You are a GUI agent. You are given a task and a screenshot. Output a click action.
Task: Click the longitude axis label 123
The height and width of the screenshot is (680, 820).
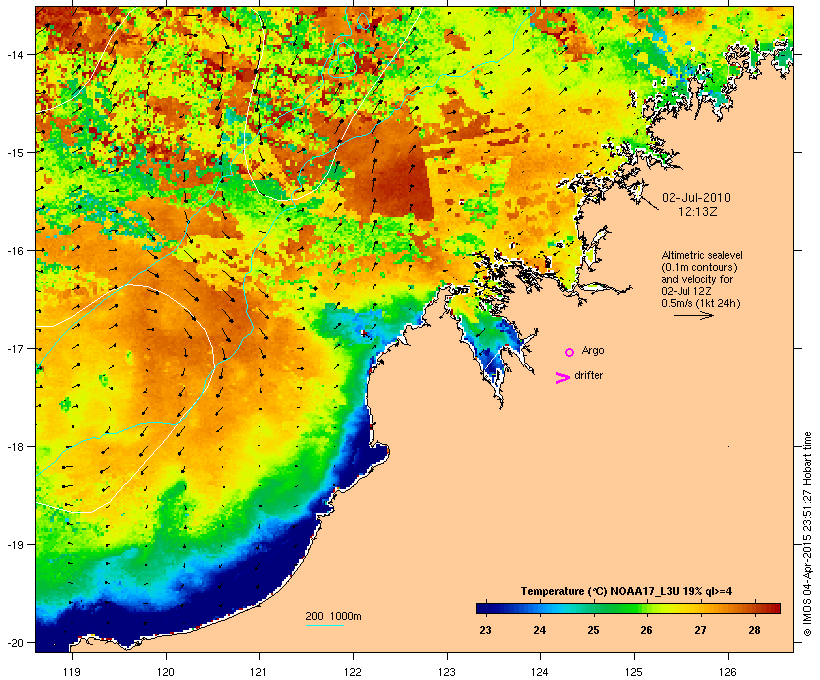click(447, 672)
